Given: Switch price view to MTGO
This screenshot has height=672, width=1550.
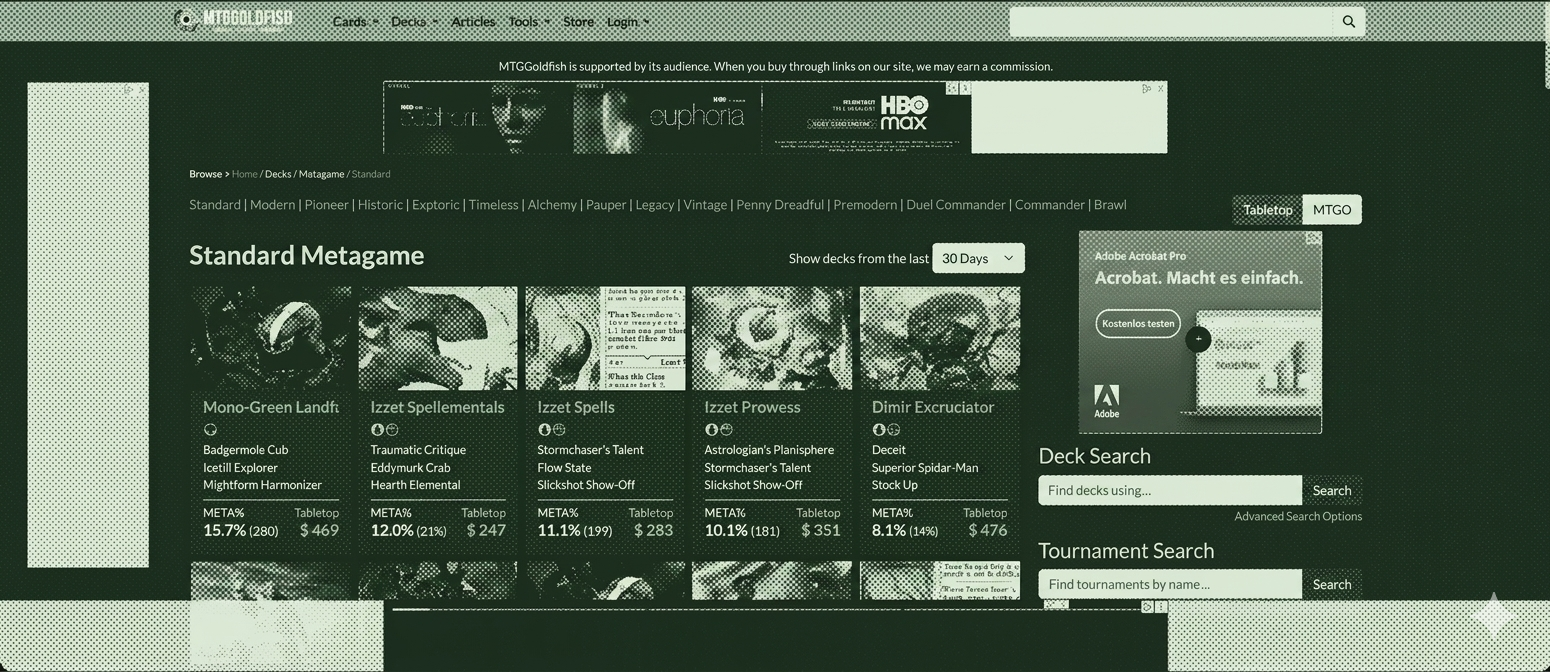Looking at the screenshot, I should (1332, 209).
